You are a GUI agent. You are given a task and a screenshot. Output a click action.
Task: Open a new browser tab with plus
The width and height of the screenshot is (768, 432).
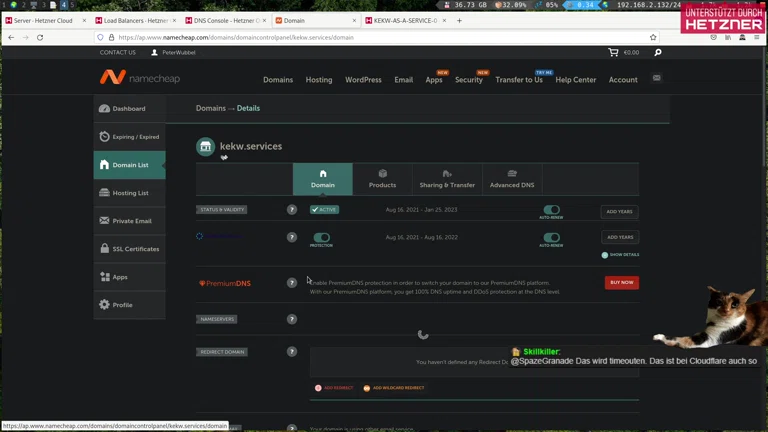coord(459,21)
